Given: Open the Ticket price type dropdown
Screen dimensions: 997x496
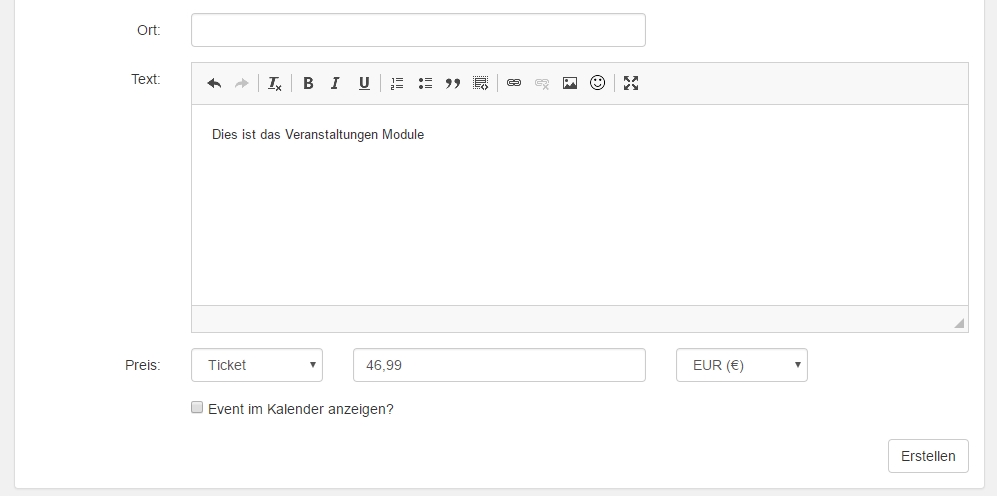Looking at the screenshot, I should (257, 365).
